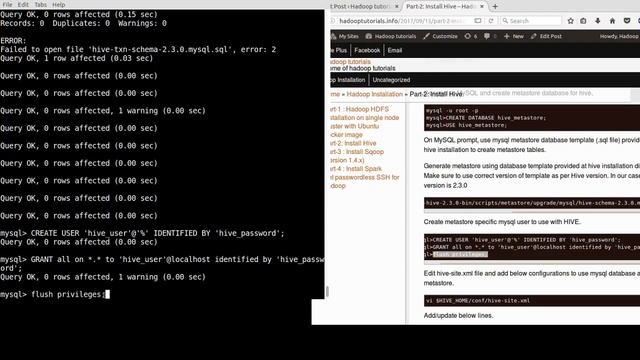Click highlighted flush privileges text on webpage
The width and height of the screenshot is (640, 360).
(460, 255)
